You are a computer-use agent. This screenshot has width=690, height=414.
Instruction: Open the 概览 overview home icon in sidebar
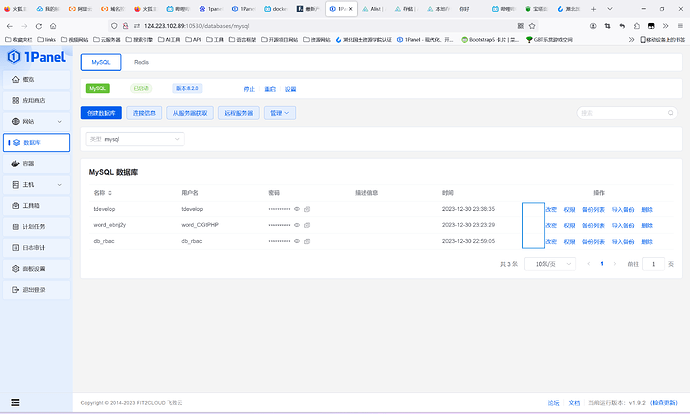coord(16,80)
